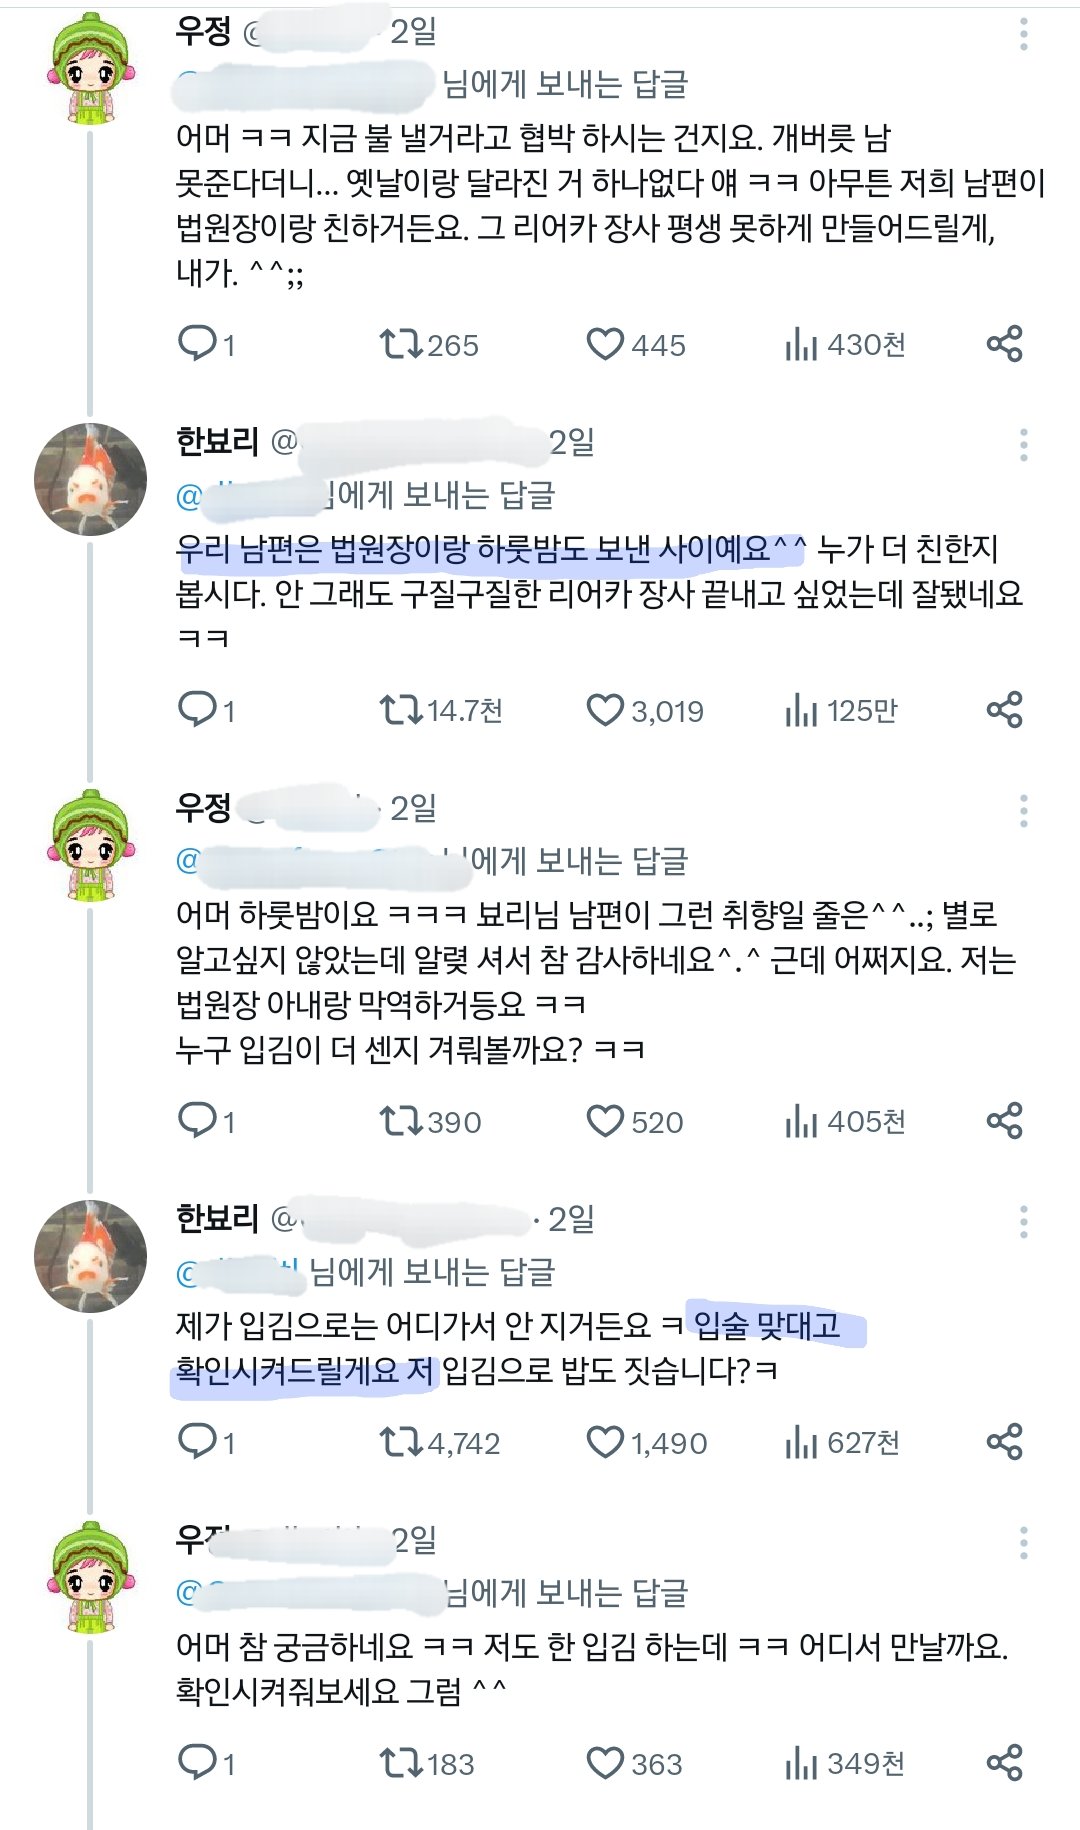View analytics showing 430천 views

point(802,344)
